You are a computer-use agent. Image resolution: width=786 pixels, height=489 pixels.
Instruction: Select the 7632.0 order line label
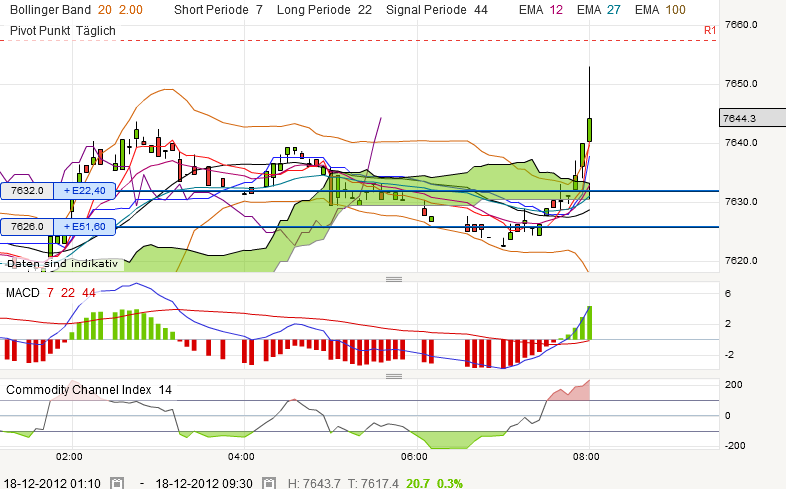(x=27, y=191)
